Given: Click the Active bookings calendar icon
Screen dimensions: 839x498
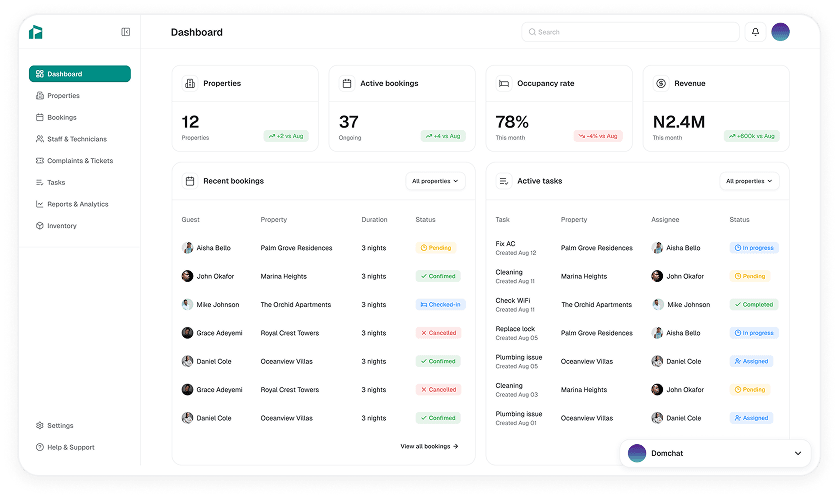Looking at the screenshot, I should [347, 83].
